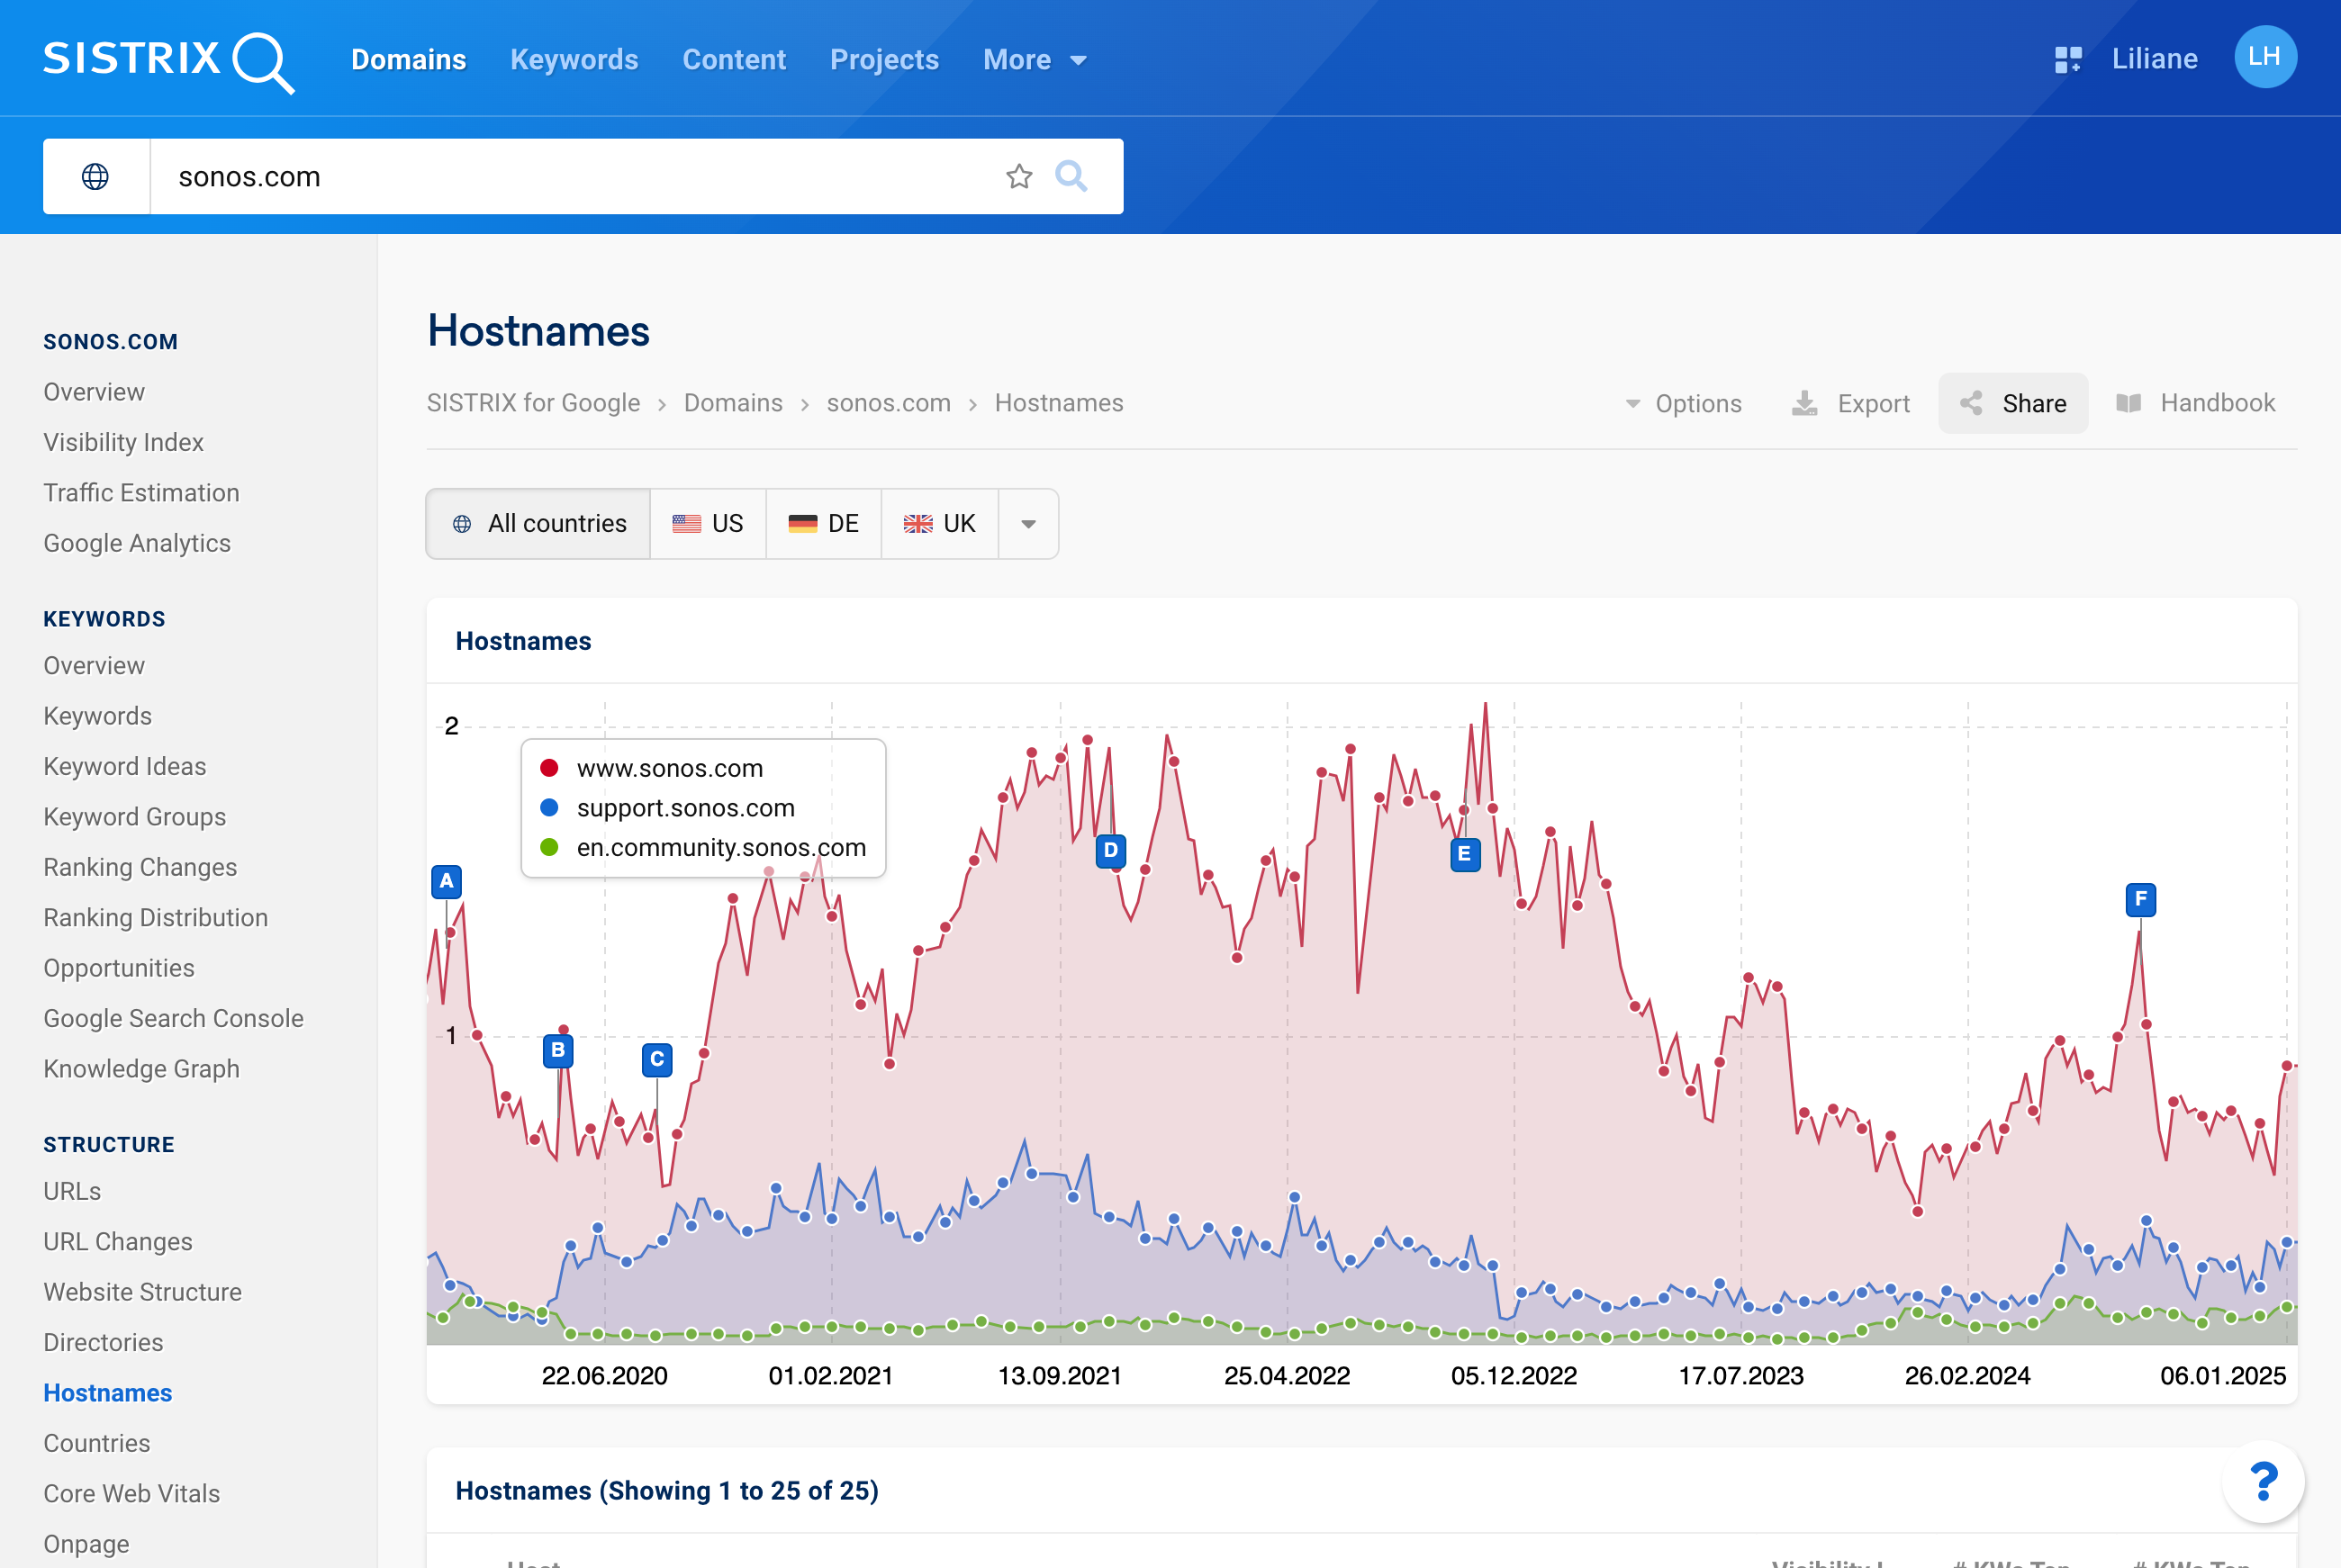Open the Keywords navigation item
The height and width of the screenshot is (1568, 2341).
(x=574, y=60)
